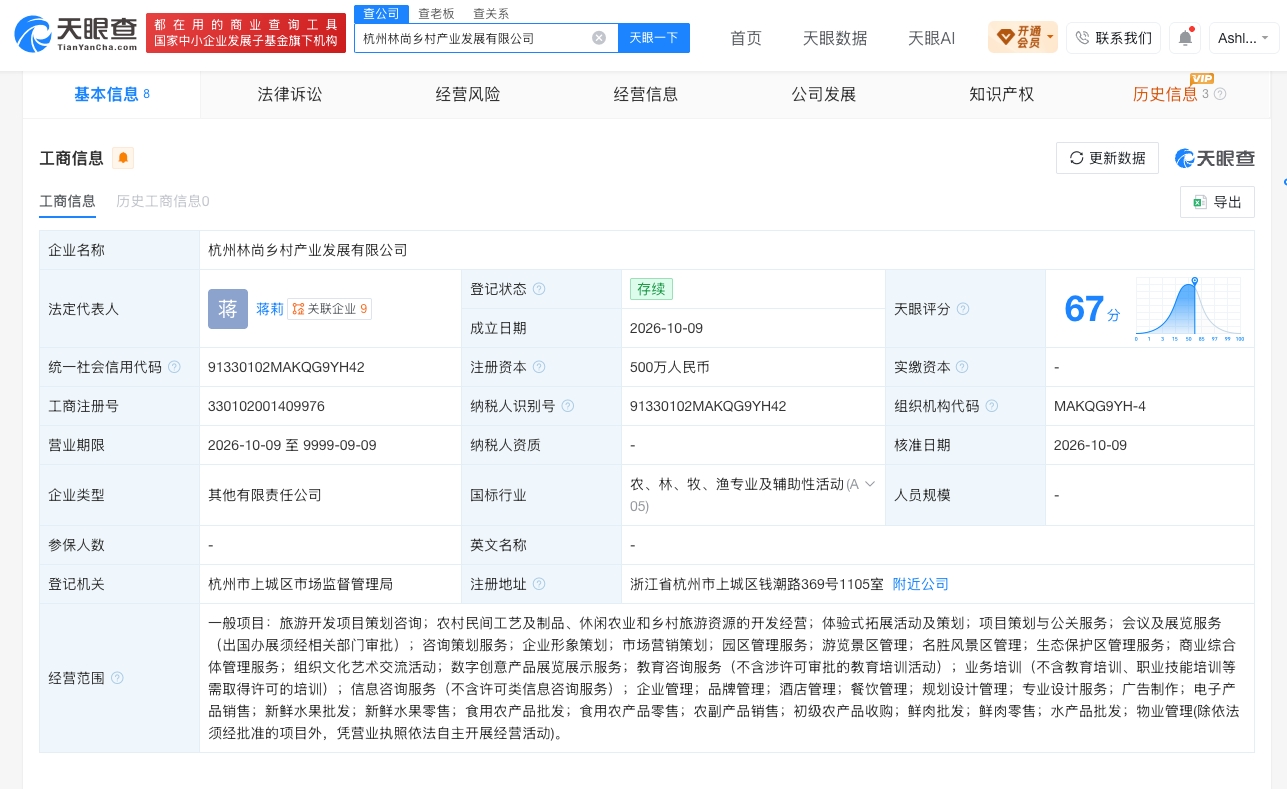The image size is (1287, 789).
Task: Show help for 注册地址
Action: click(539, 584)
